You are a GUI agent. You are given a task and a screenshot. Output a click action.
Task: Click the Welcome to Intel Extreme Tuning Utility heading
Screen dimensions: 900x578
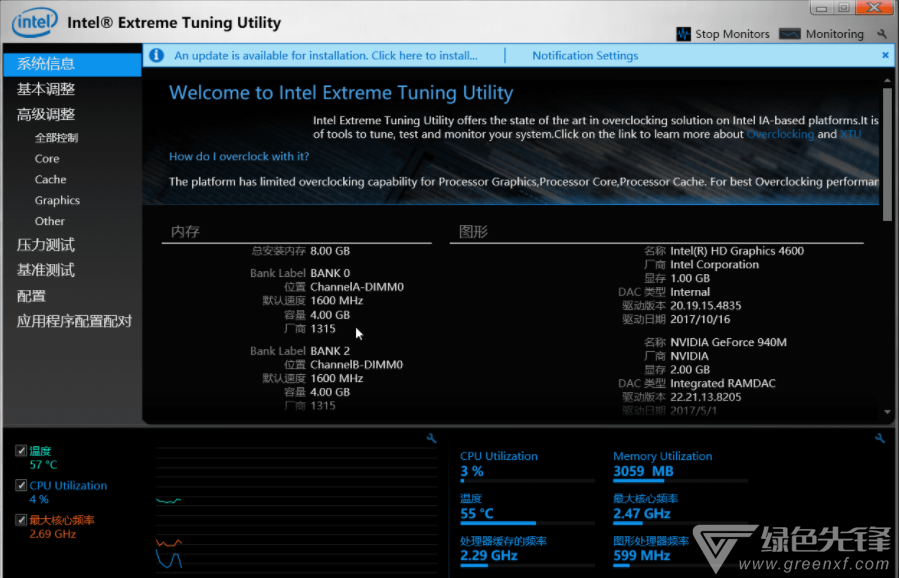[x=341, y=93]
